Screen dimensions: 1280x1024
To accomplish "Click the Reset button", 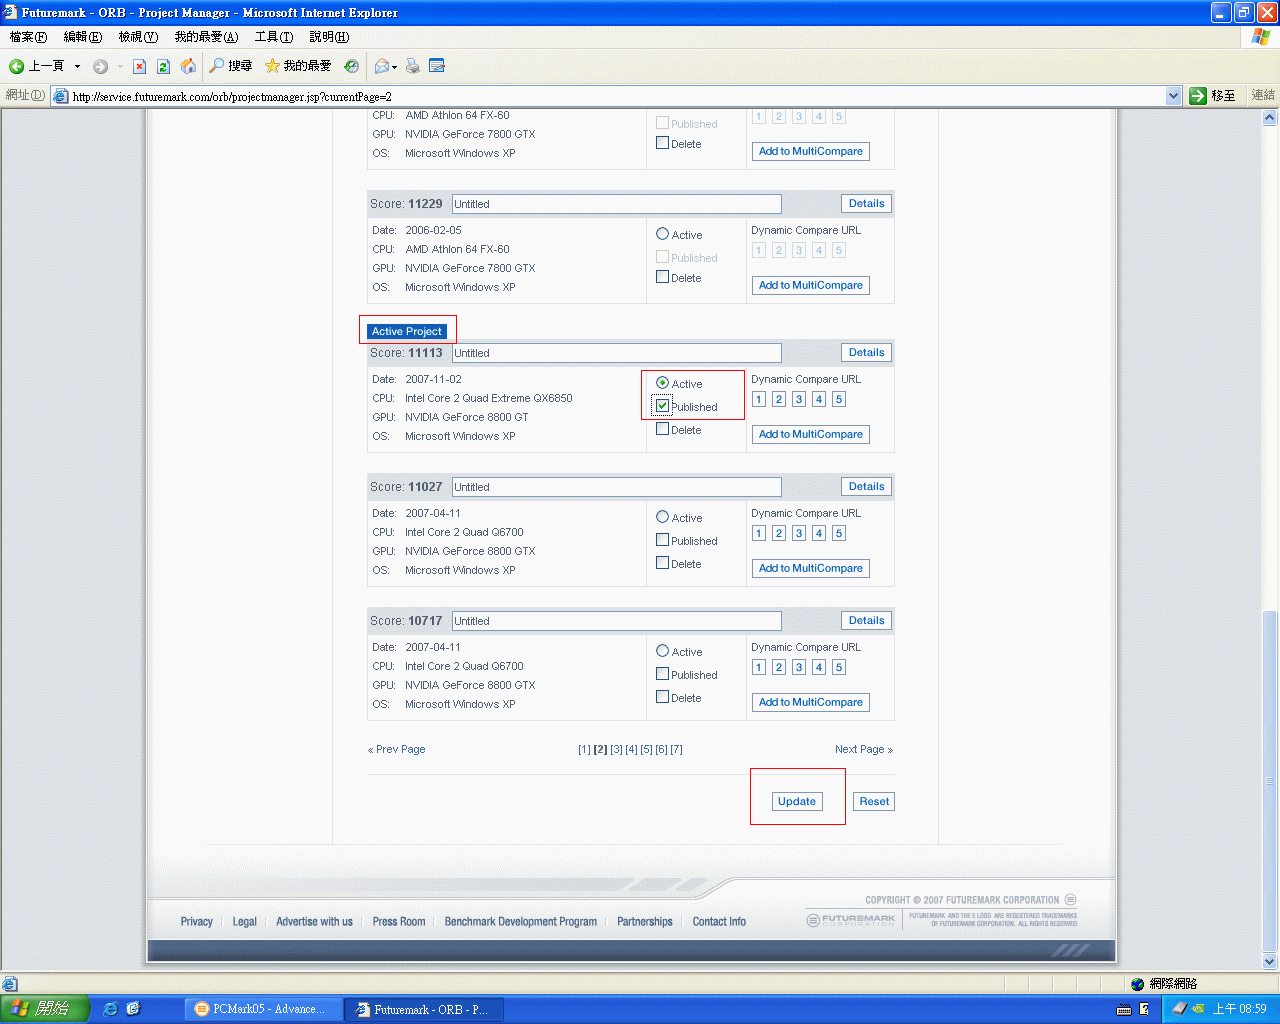I will pos(874,801).
